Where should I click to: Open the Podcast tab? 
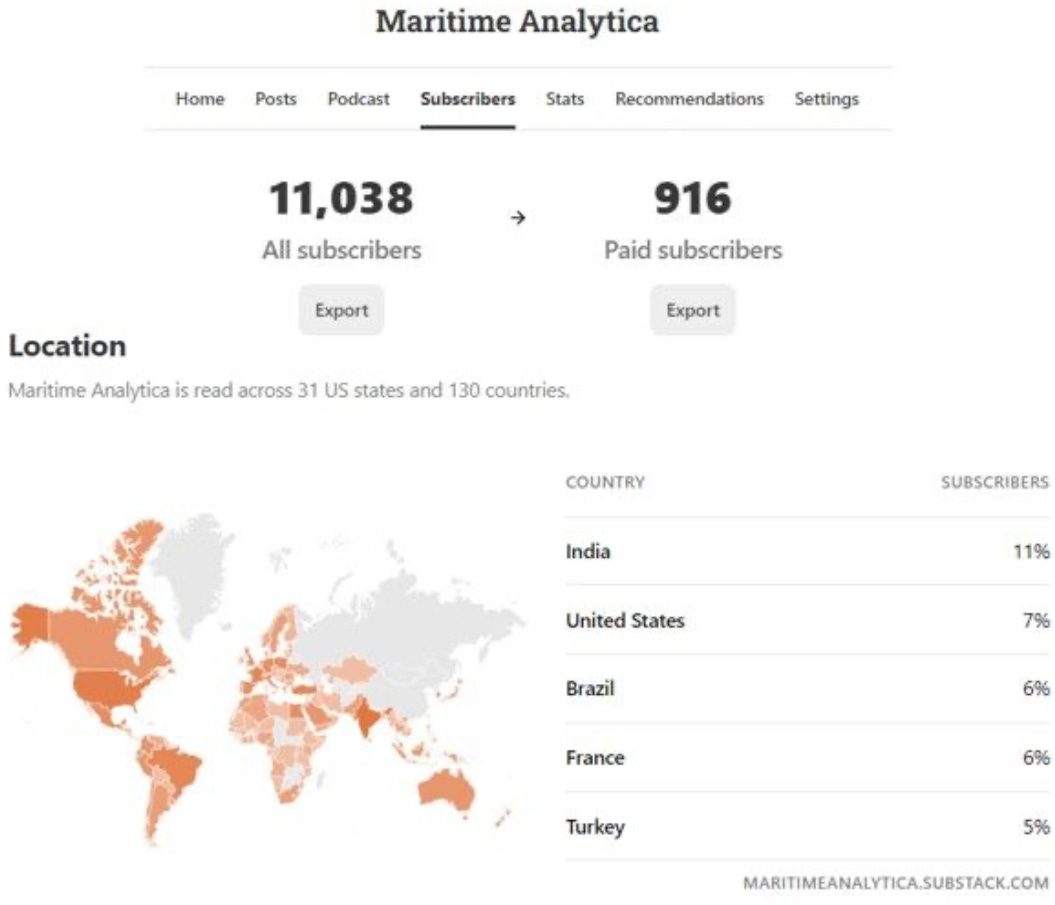point(359,99)
